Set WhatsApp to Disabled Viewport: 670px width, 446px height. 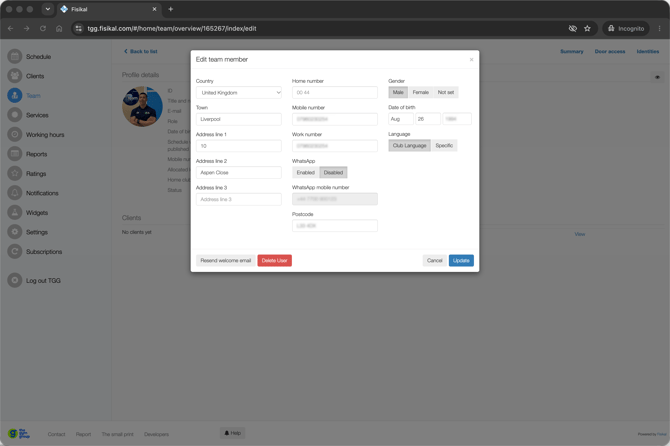(x=333, y=173)
